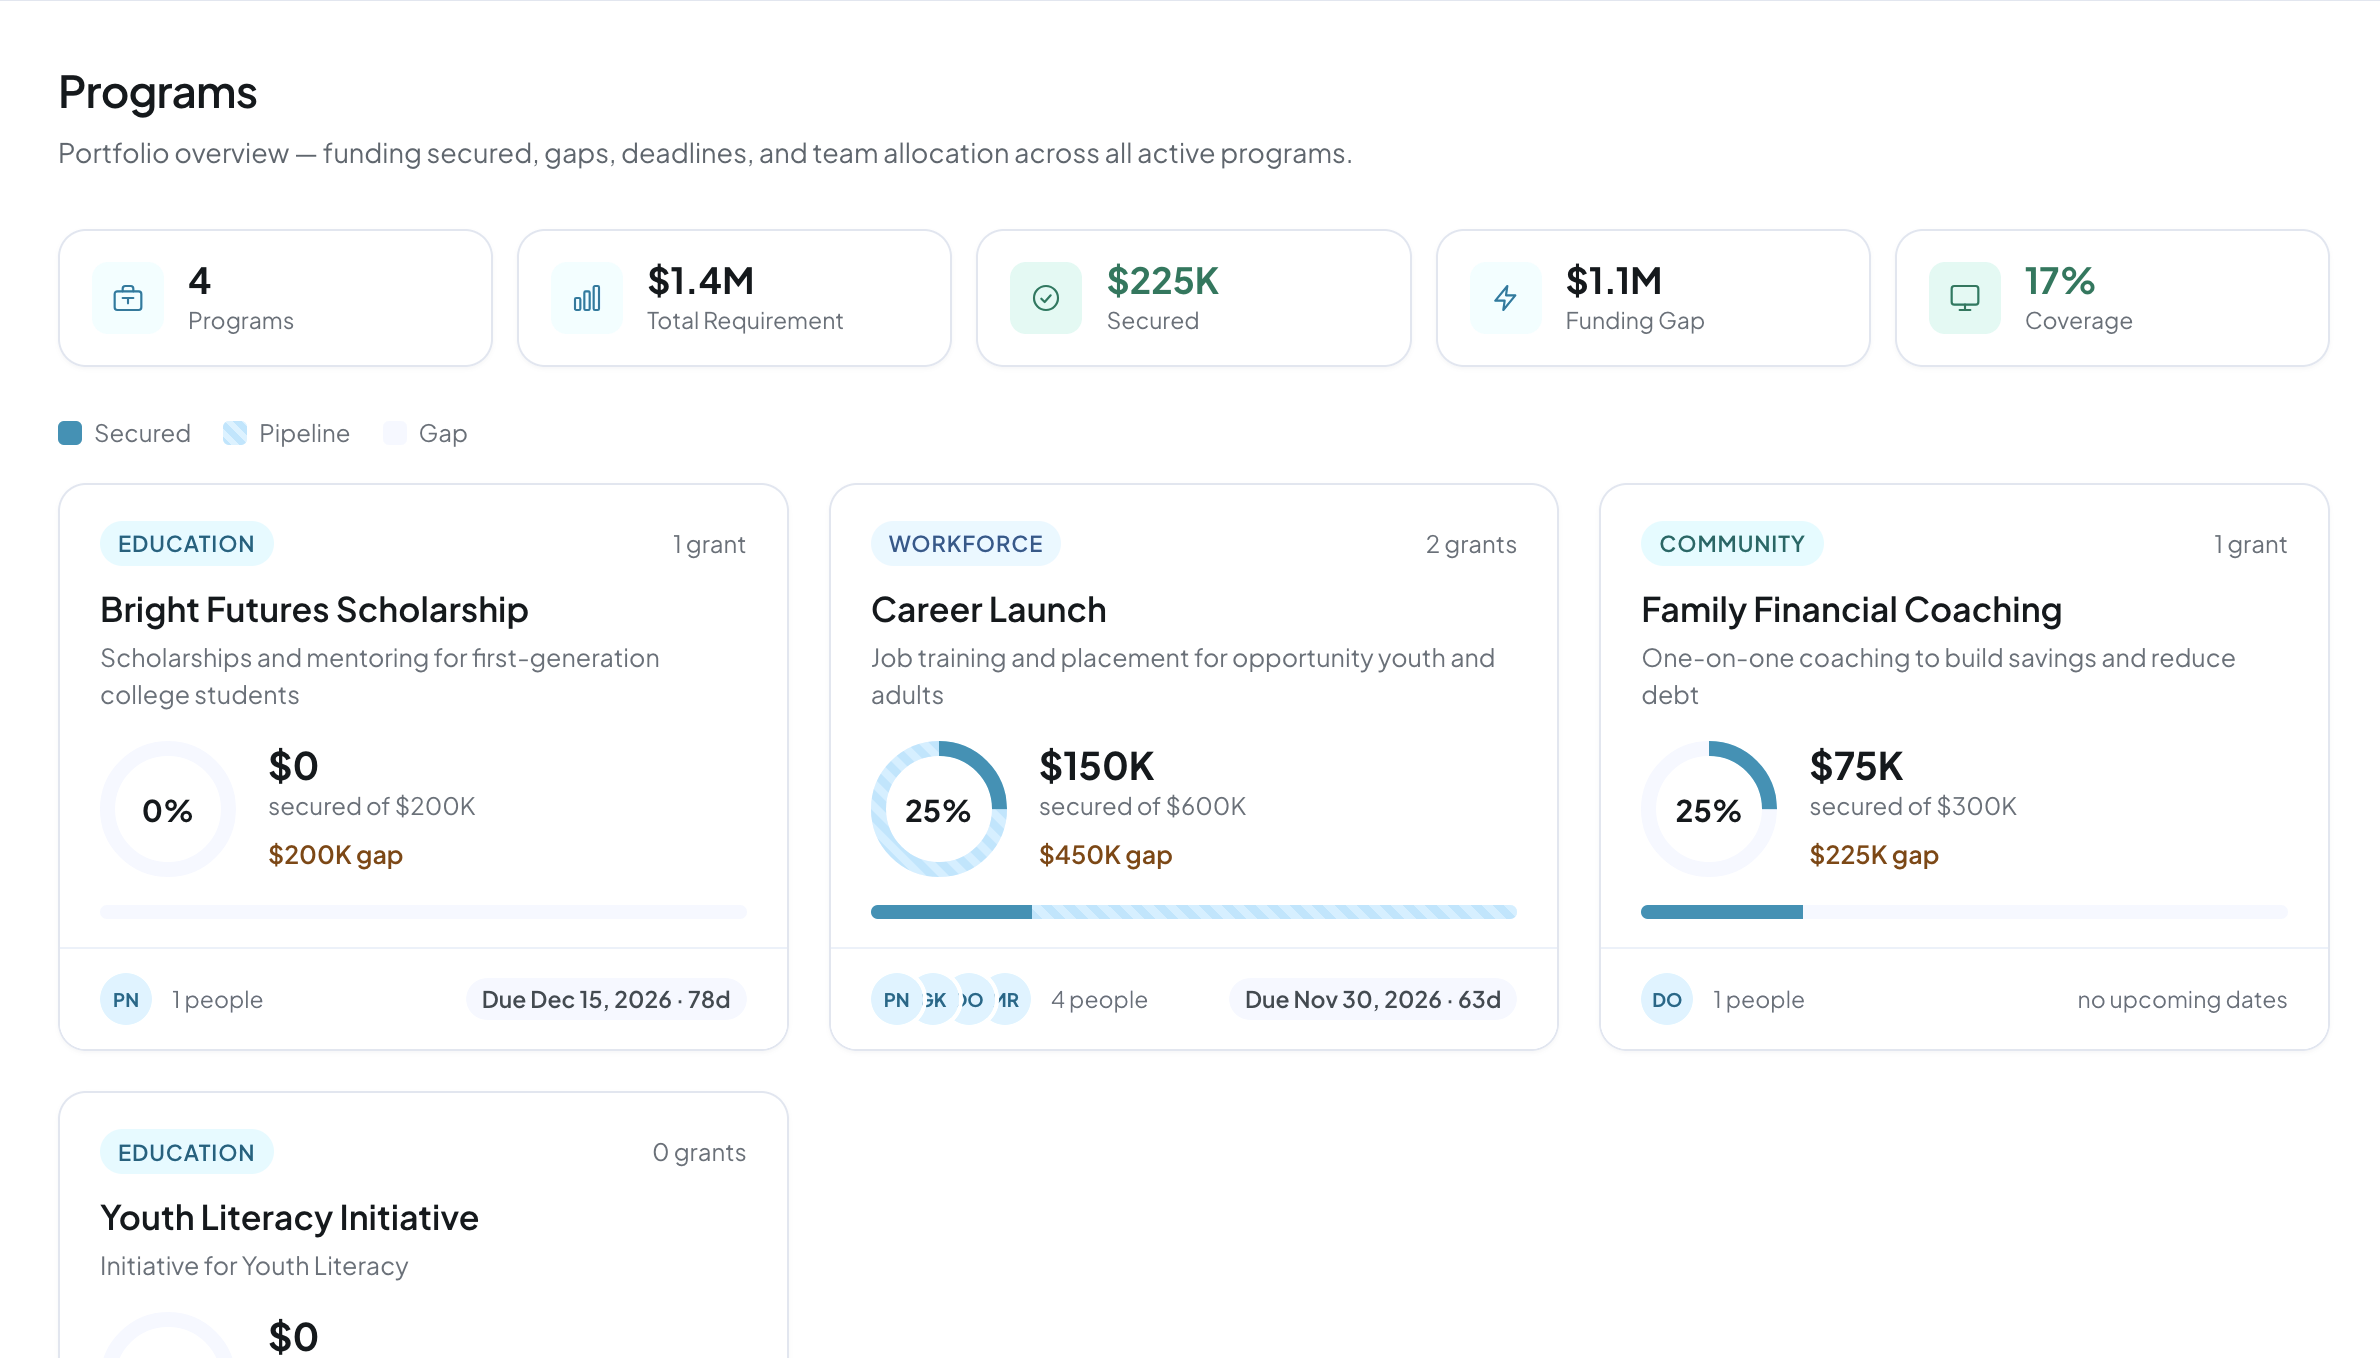
Task: Click '1 grant' on Bright Futures Scholarship
Action: 709,544
